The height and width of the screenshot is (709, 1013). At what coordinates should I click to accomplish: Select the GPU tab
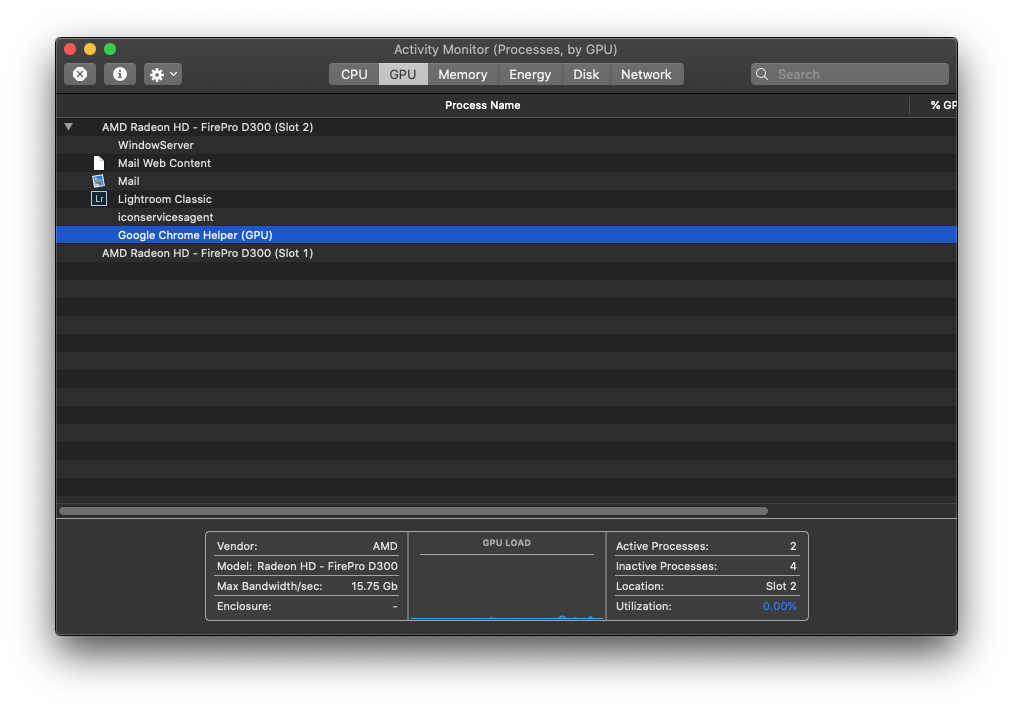(x=402, y=74)
